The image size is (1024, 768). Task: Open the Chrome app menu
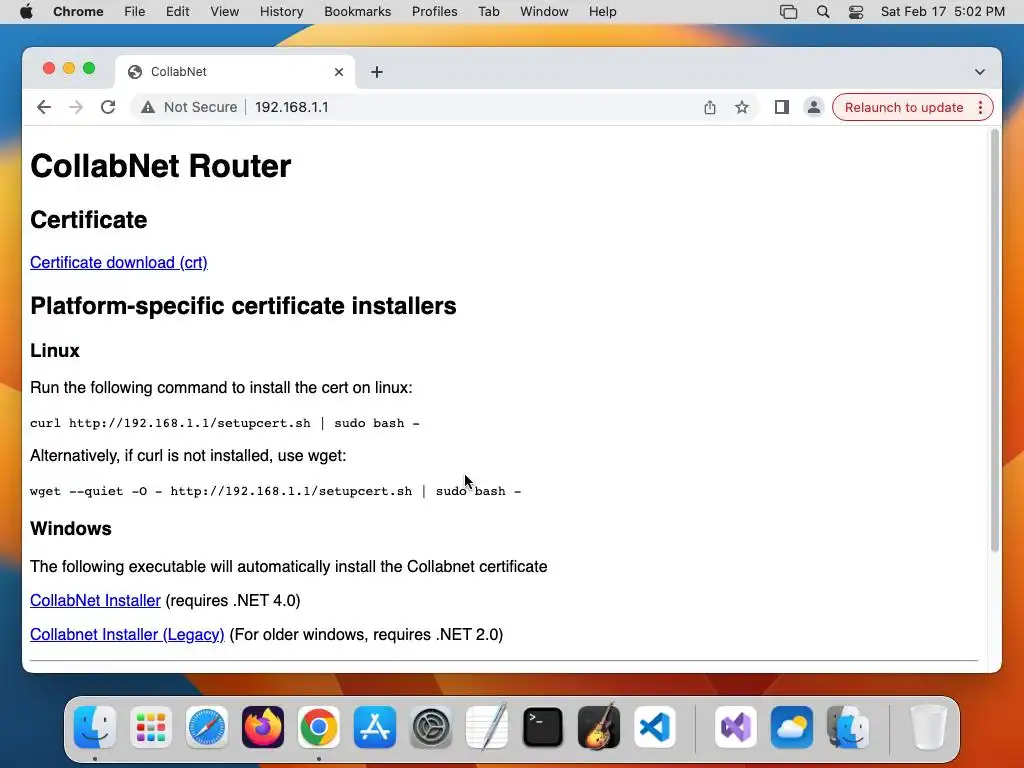coord(78,12)
